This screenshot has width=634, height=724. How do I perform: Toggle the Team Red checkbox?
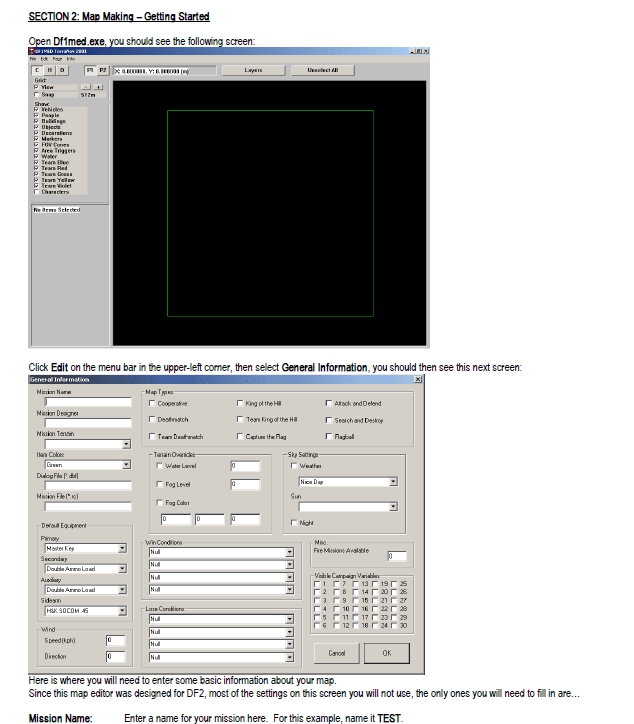coord(36,168)
